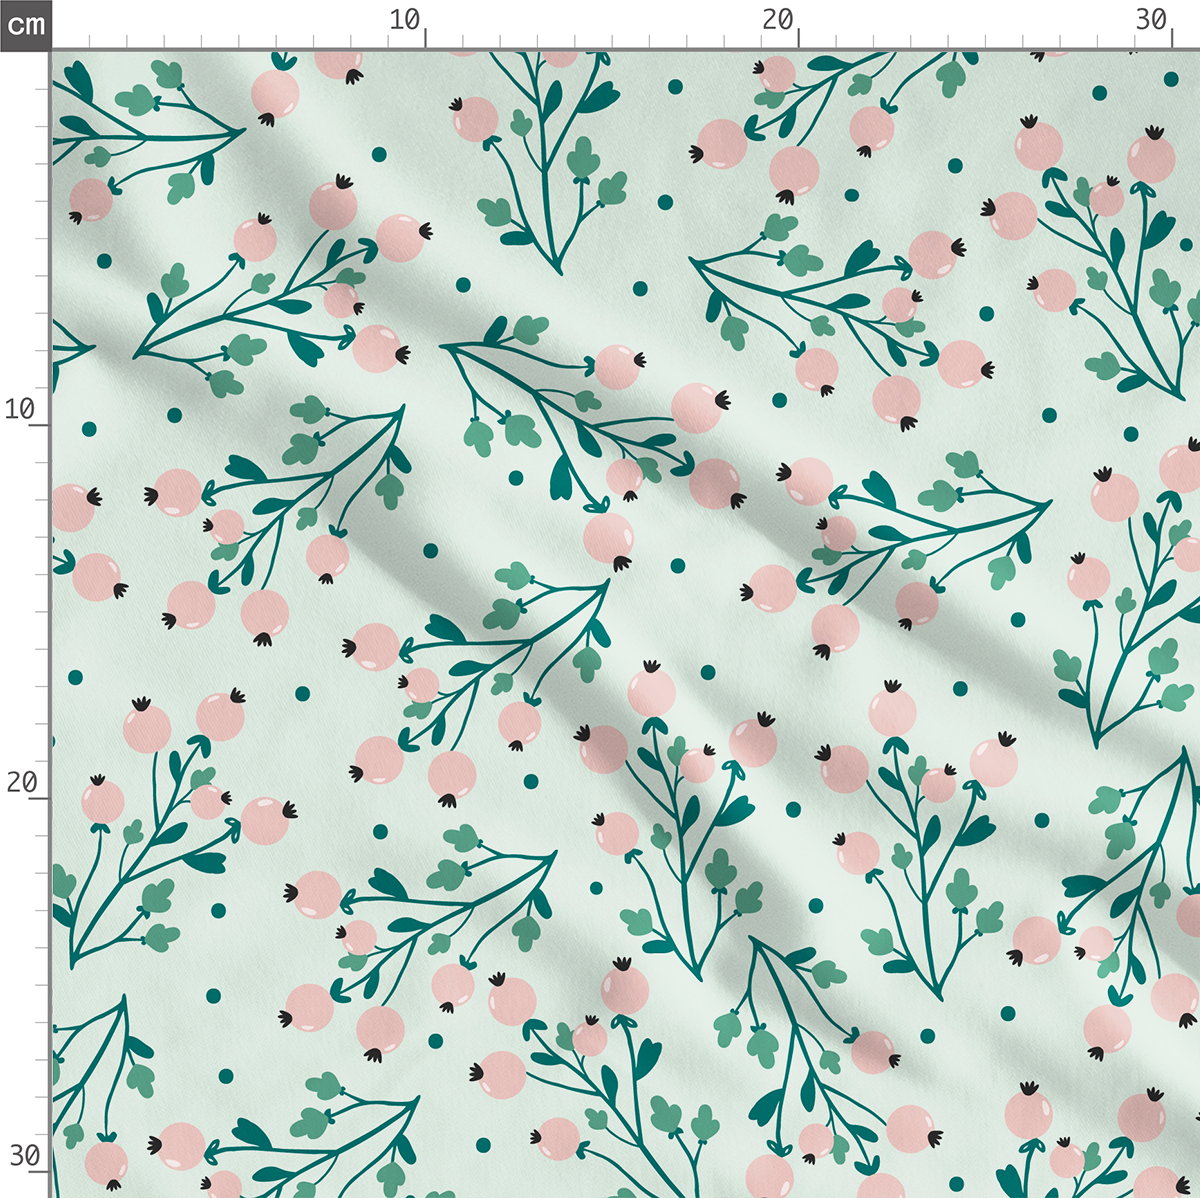
Task: Click the 30 mark on the left ruler
Action: click(x=24, y=1156)
